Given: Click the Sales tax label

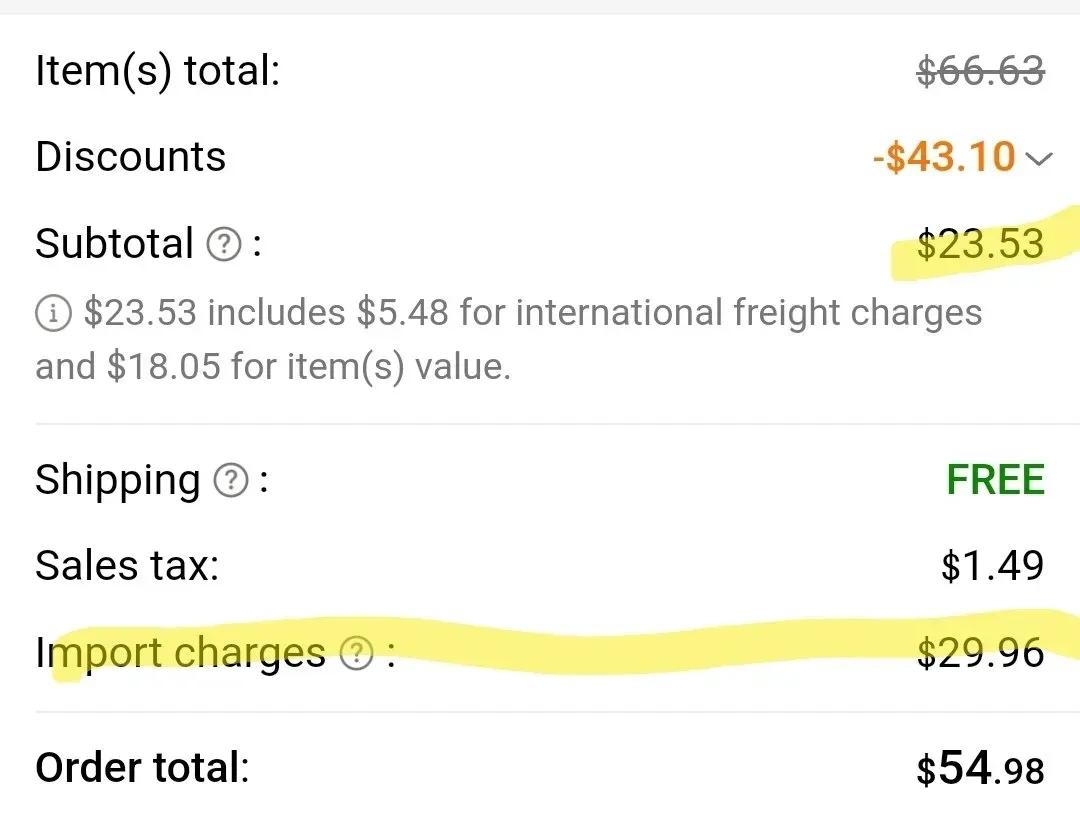Looking at the screenshot, I should (127, 566).
